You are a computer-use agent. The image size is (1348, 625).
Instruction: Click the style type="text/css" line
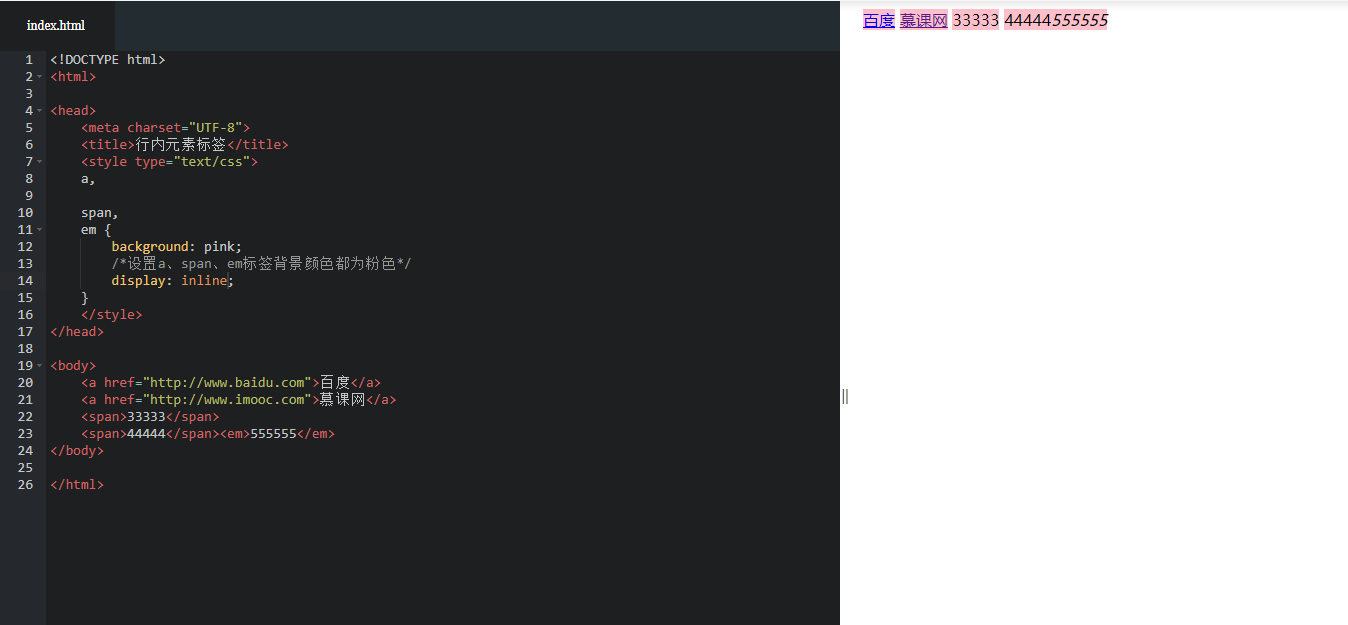pyautogui.click(x=169, y=162)
